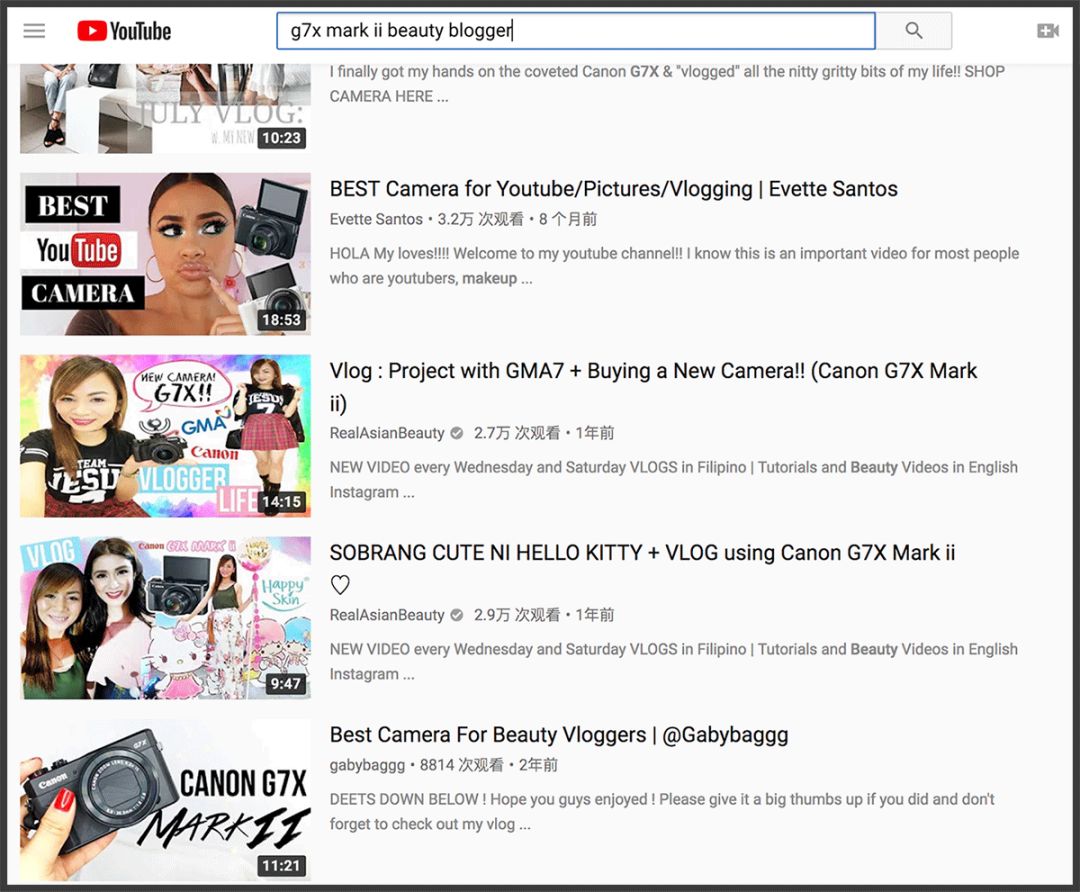This screenshot has width=1080, height=892.
Task: Open the JULY VLOG video thumbnail
Action: (165, 108)
